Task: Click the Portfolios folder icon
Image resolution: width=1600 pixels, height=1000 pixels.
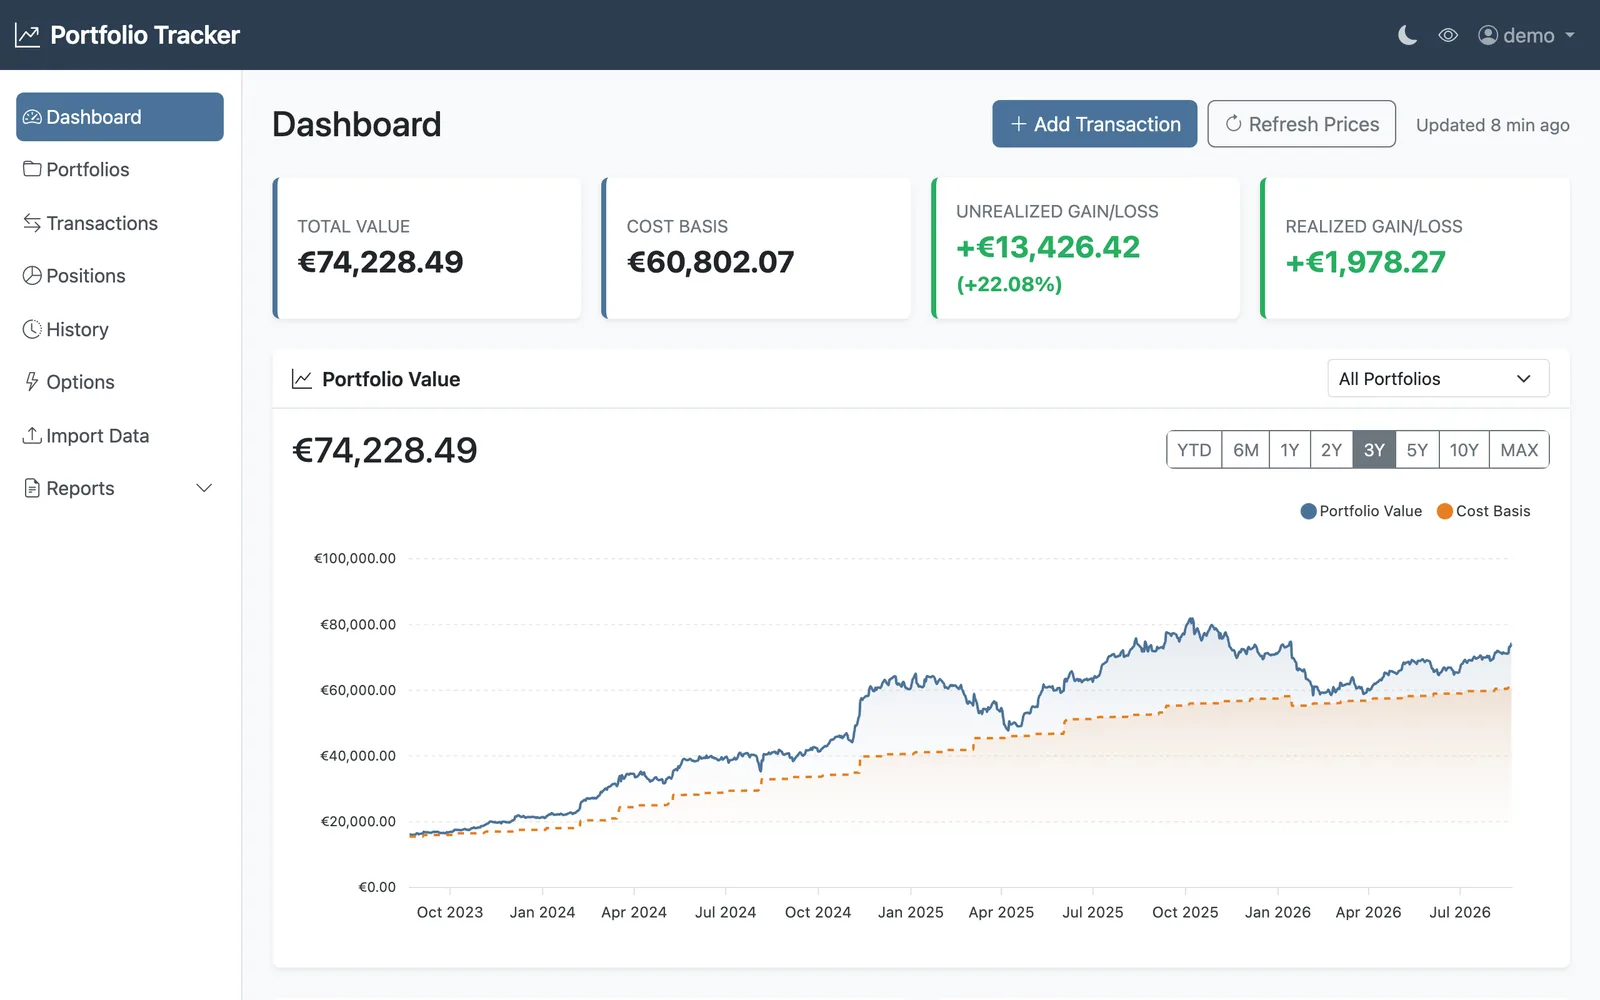Action: tap(32, 169)
